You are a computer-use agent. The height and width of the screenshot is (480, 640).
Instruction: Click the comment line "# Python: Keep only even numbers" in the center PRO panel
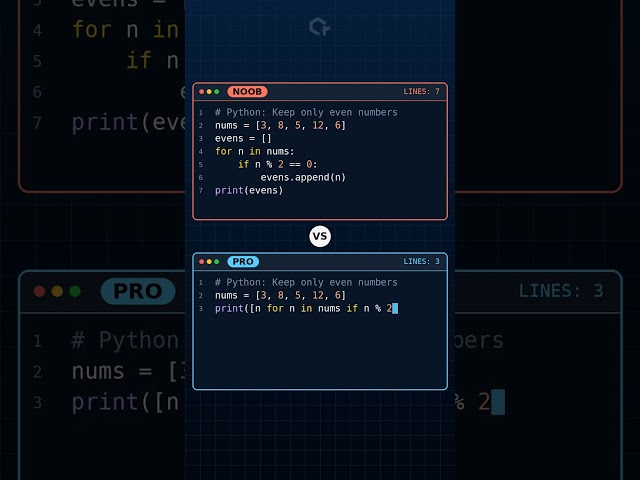click(306, 282)
